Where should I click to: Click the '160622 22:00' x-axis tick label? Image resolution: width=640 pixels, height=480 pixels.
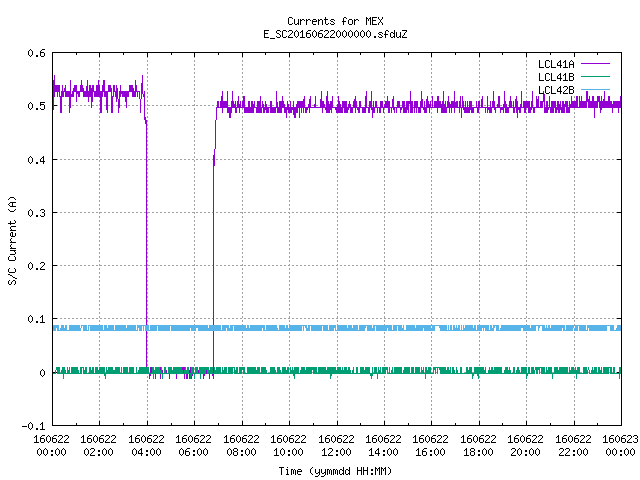pos(573,446)
